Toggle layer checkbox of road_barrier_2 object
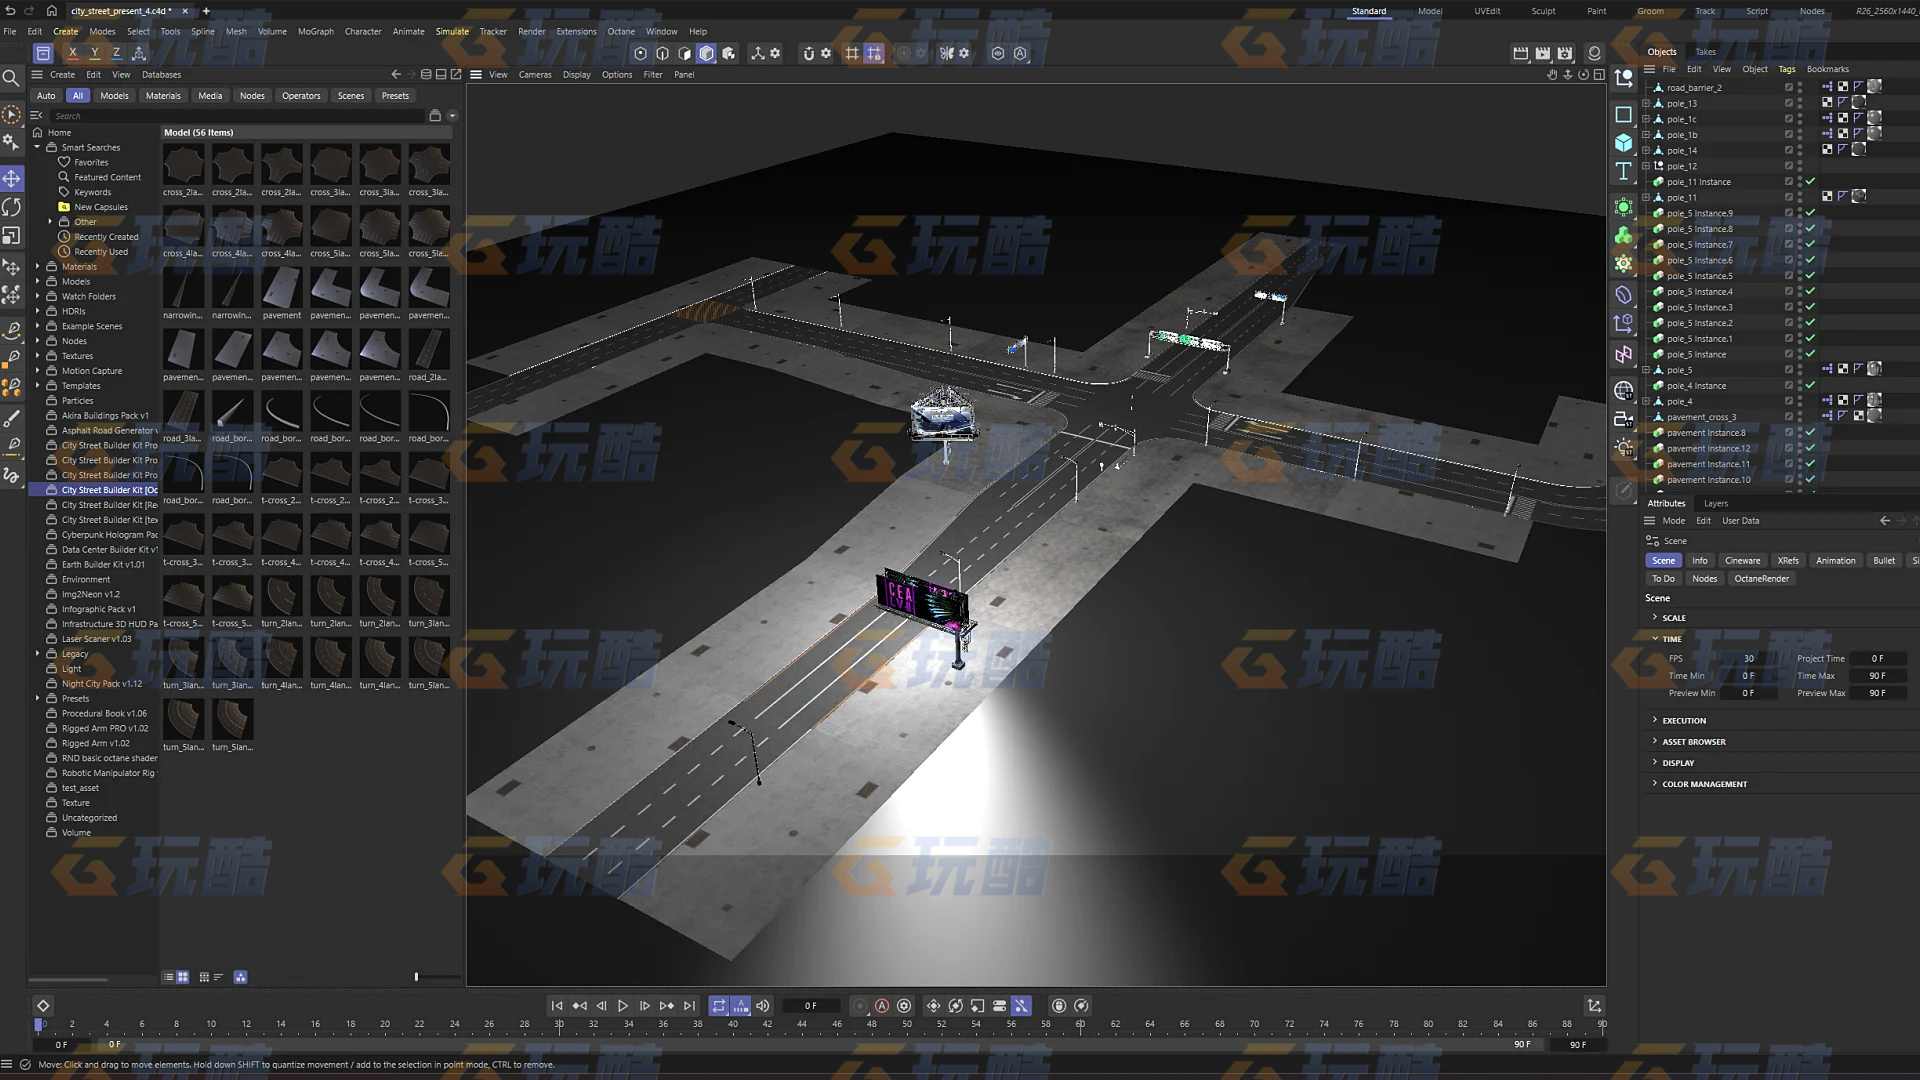The width and height of the screenshot is (1920, 1080). tap(1789, 87)
